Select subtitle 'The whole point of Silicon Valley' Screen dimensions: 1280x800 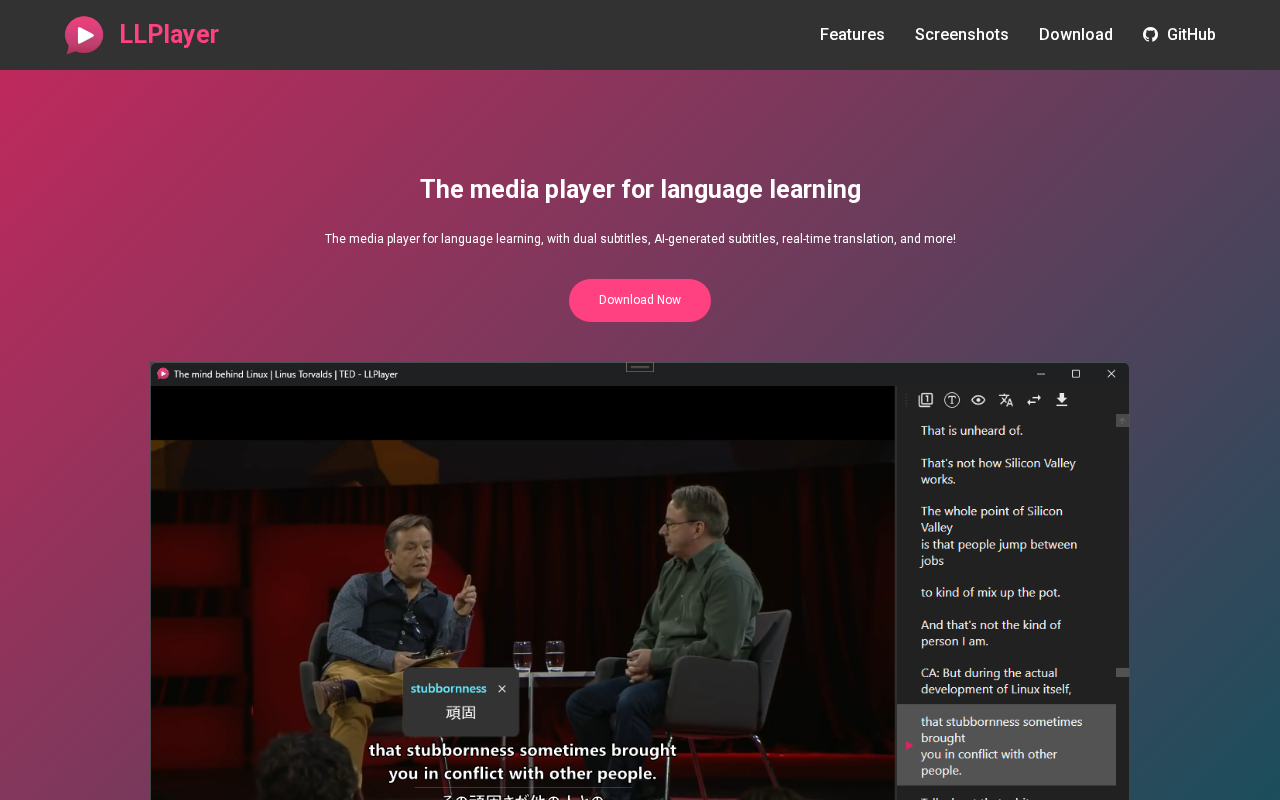992,519
